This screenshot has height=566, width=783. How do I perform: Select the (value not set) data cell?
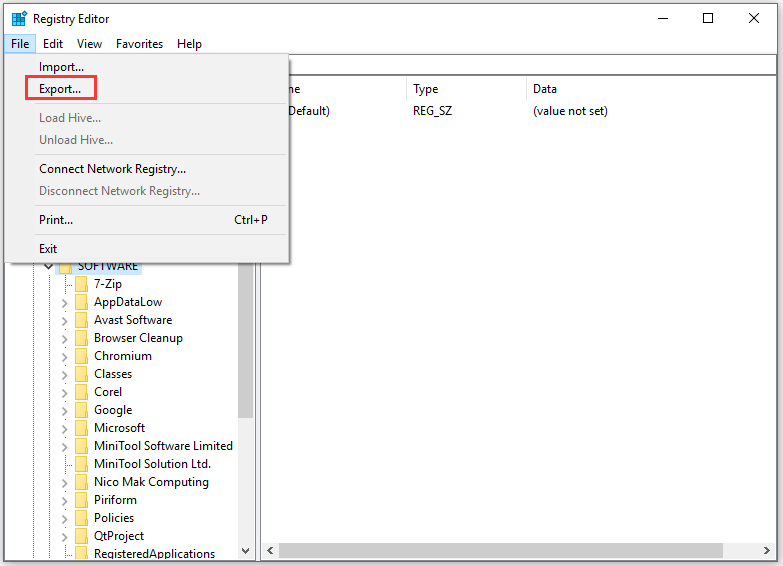570,111
